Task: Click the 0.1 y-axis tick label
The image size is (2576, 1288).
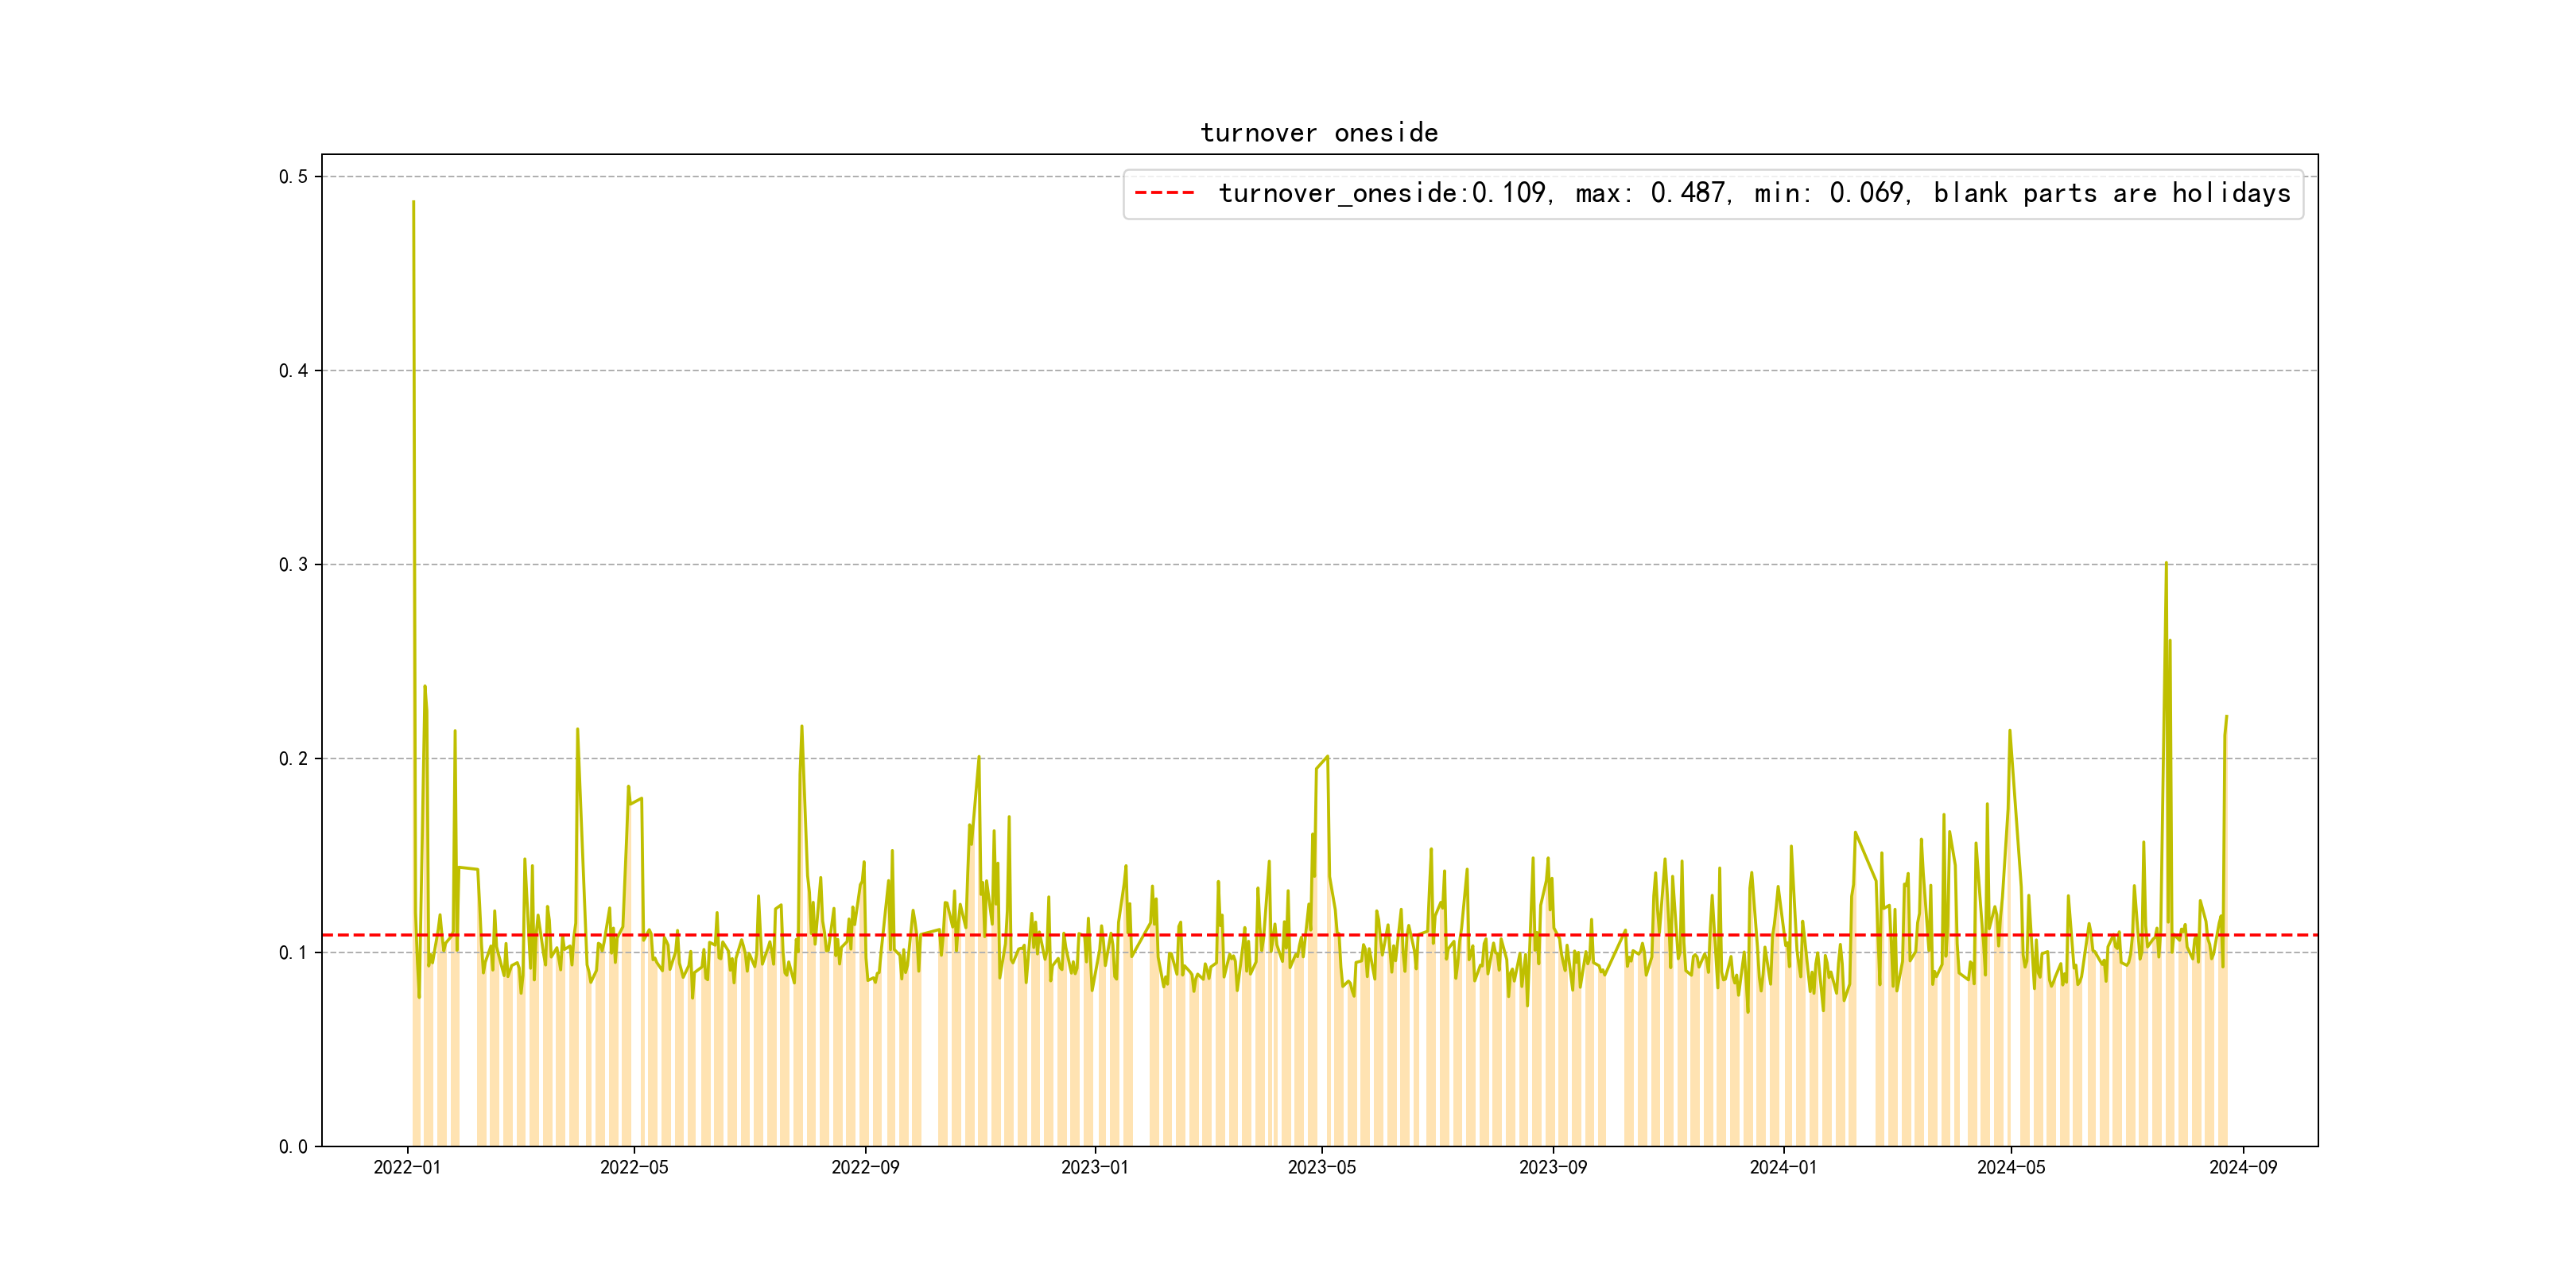Action: pos(293,953)
